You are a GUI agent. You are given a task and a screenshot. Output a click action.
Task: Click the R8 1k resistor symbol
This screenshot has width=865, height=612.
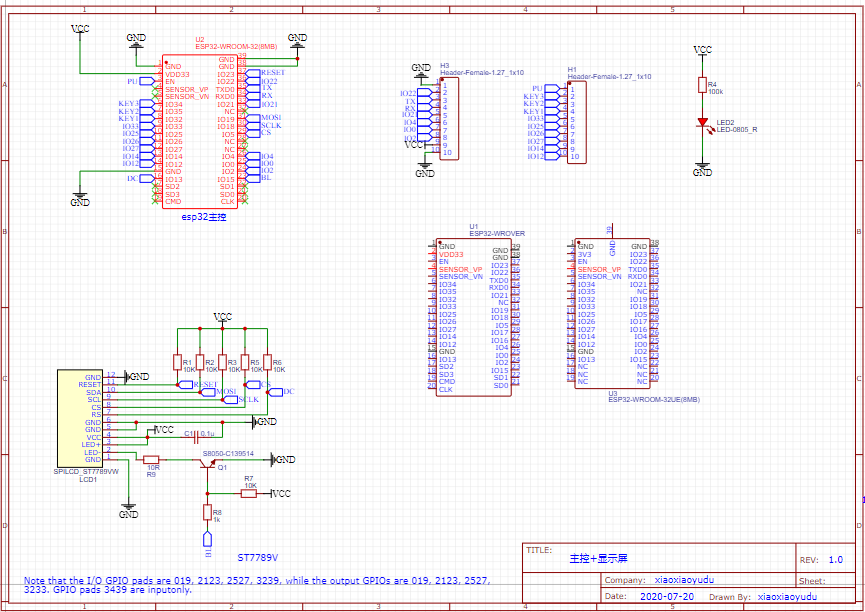click(x=207, y=512)
